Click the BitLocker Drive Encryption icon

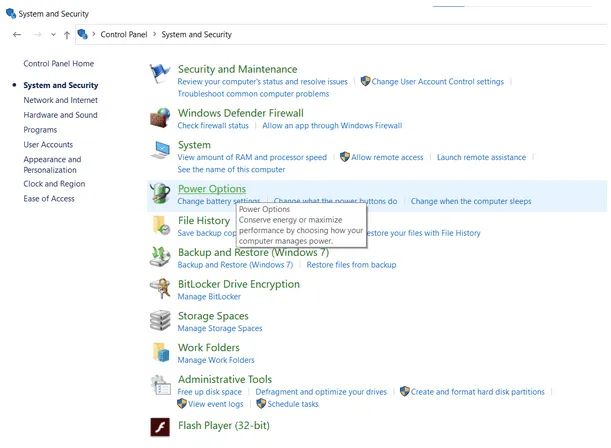[160, 289]
